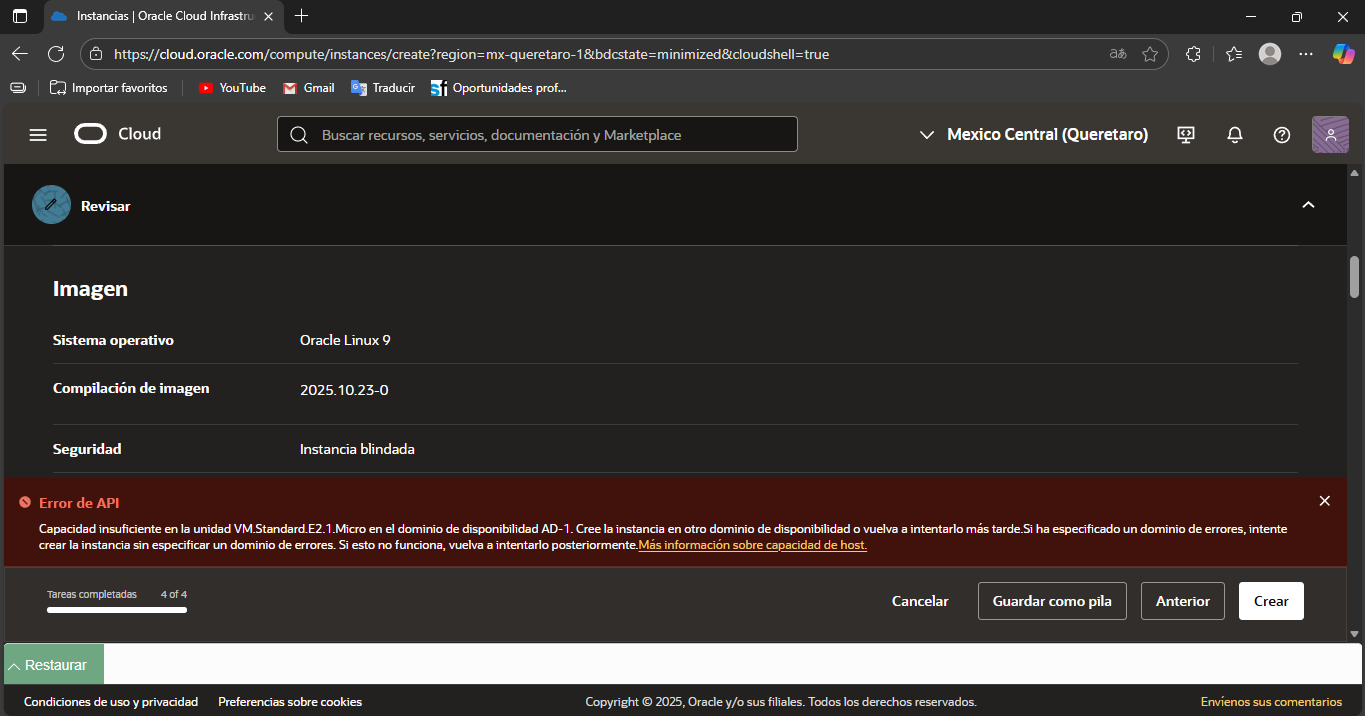Open browser extensions puzzle icon

(1193, 54)
